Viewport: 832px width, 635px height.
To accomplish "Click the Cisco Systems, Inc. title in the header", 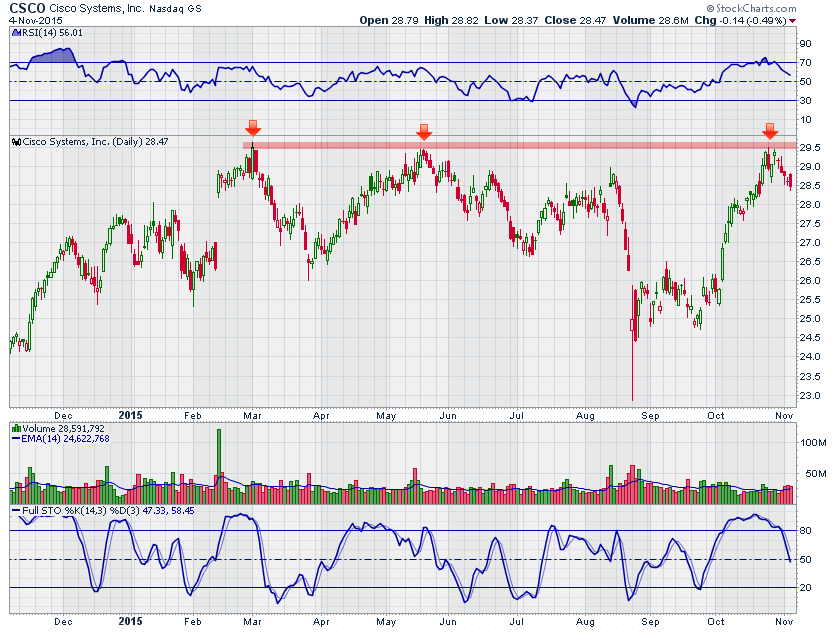I will click(97, 9).
